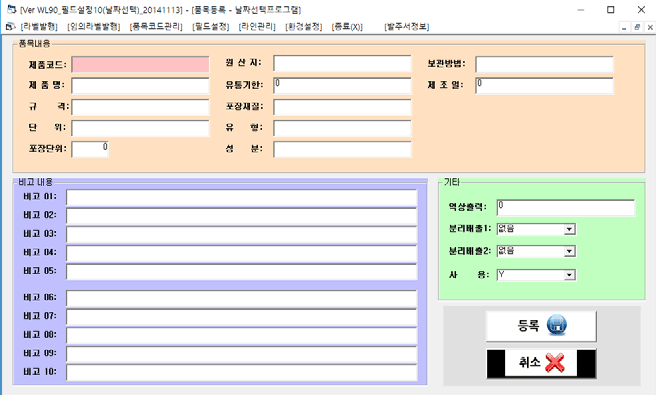This screenshot has width=656, height=395.
Task: Click the 유통기한: label
Action: (244, 85)
